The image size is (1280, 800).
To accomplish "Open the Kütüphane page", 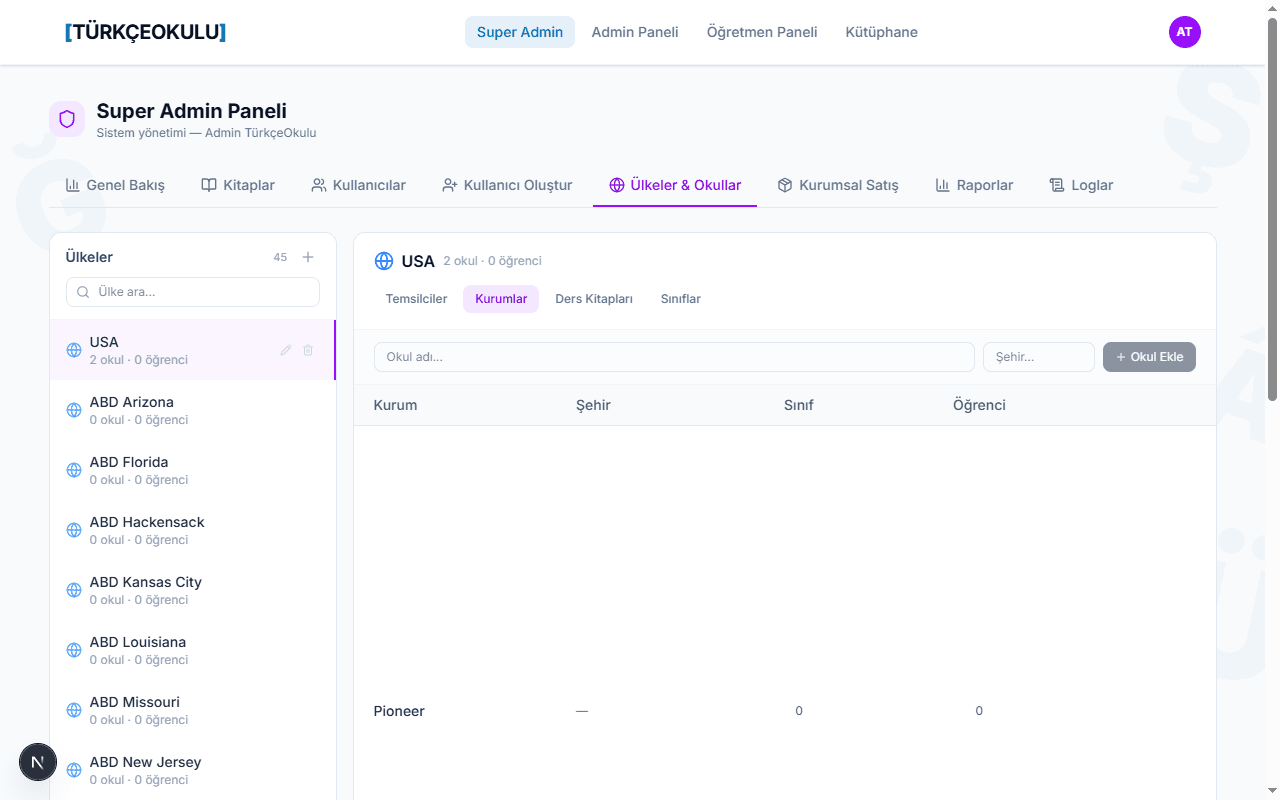I will [x=882, y=32].
